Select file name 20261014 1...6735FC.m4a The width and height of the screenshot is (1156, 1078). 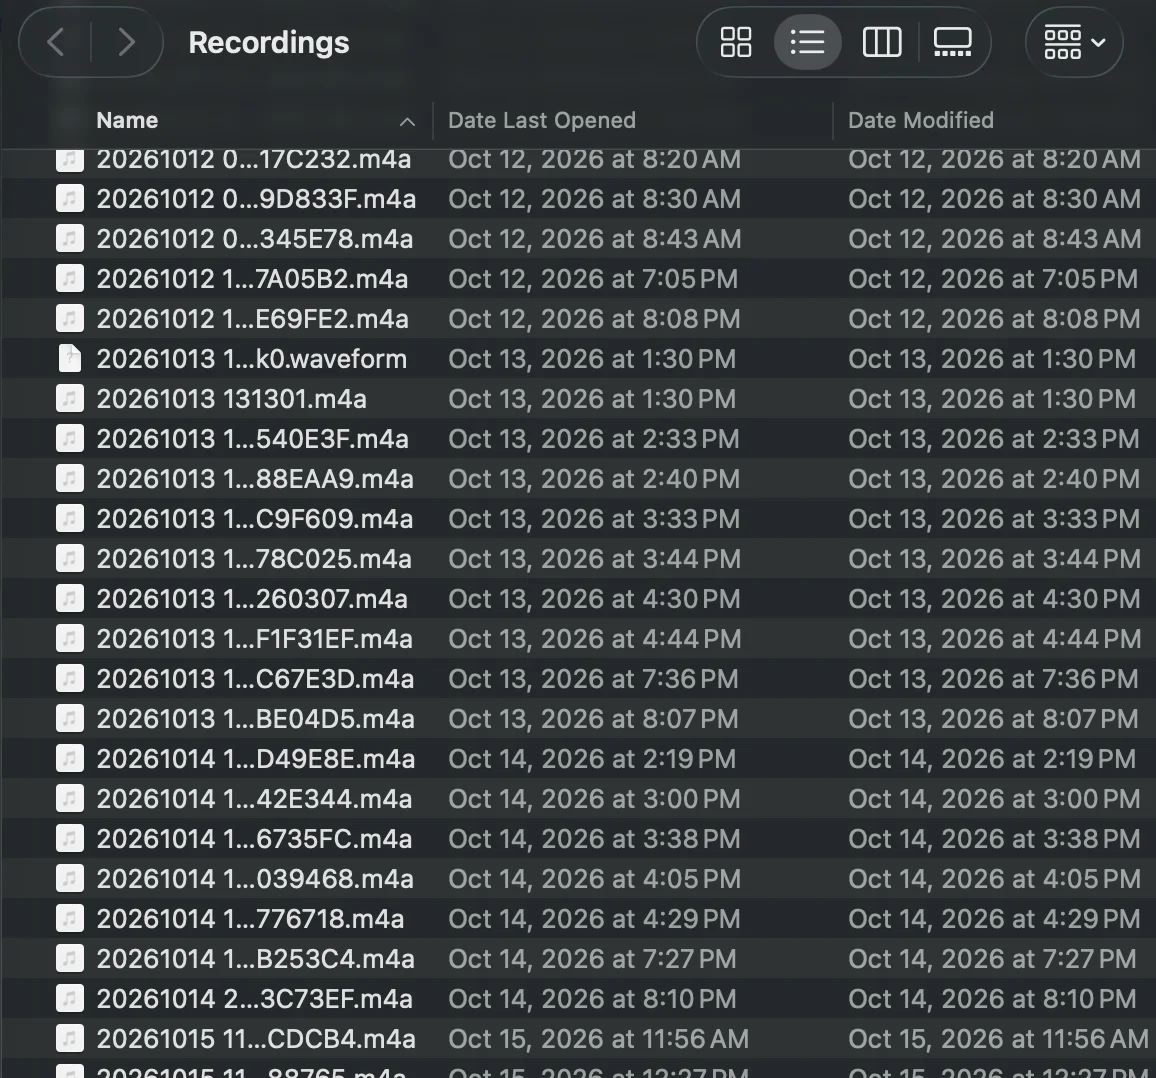click(254, 838)
